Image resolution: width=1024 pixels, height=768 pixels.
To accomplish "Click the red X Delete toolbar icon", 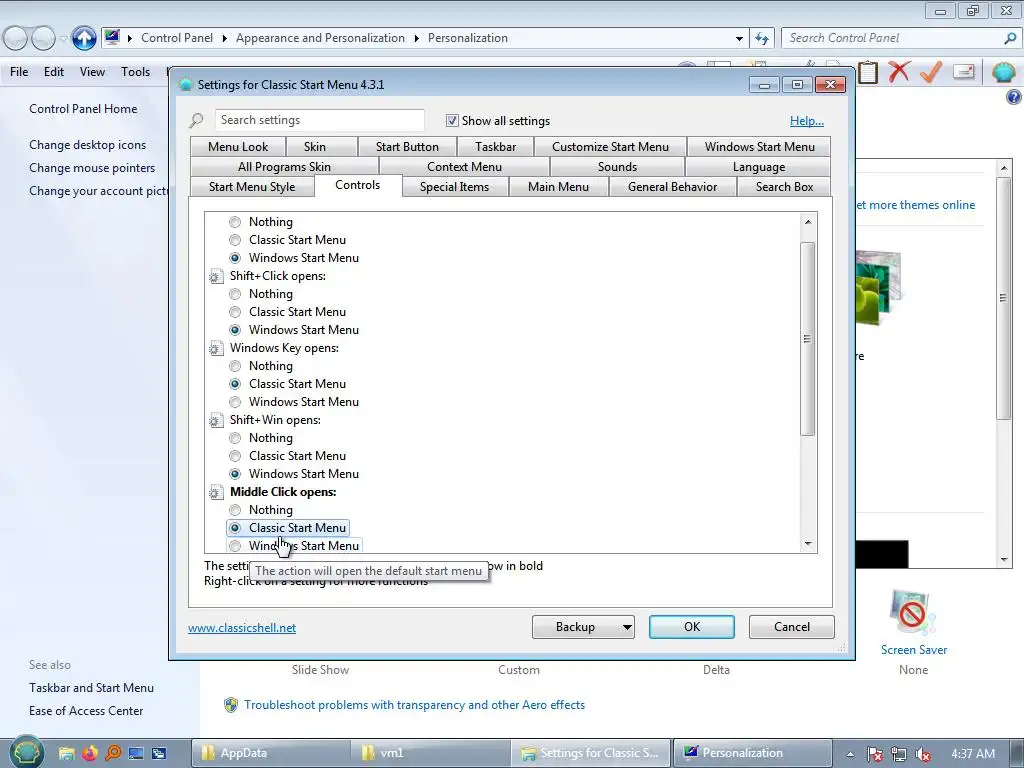I will (899, 72).
